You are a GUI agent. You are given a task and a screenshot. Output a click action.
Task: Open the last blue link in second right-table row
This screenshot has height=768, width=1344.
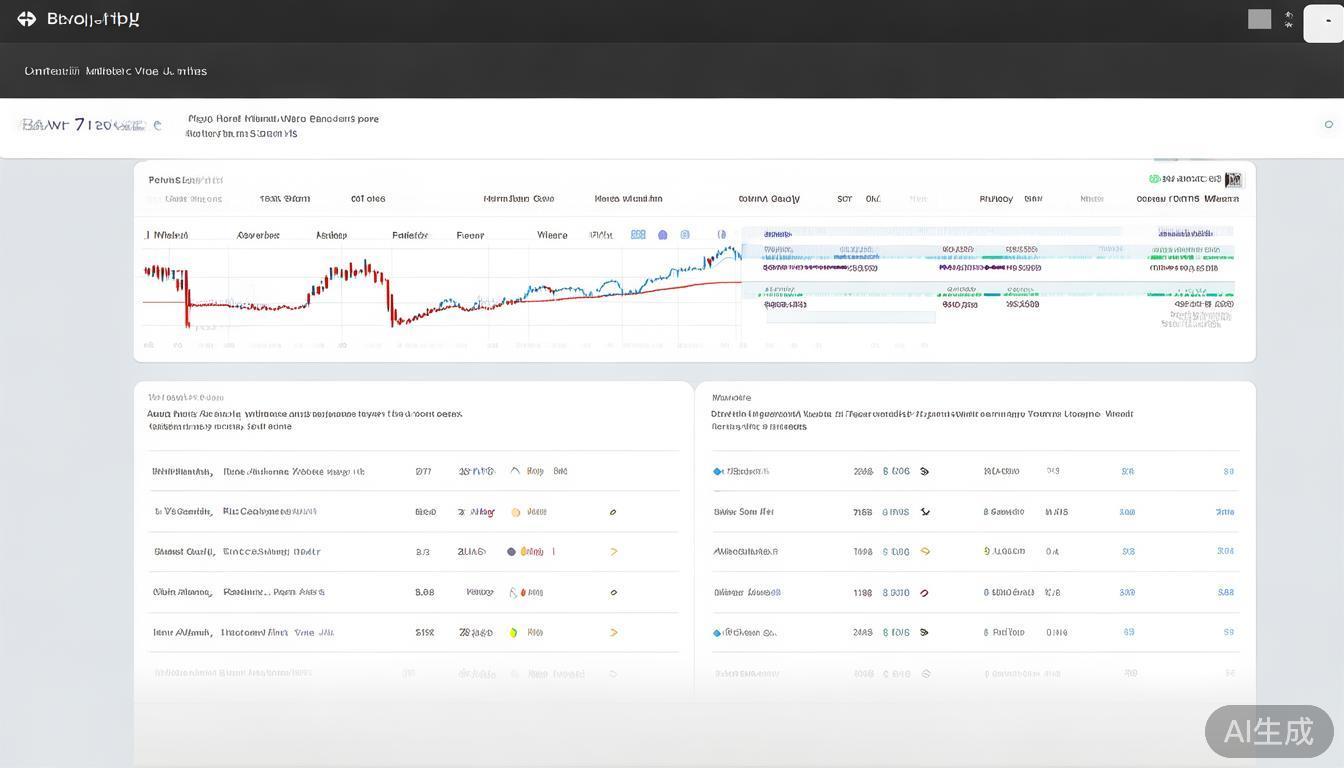(x=1225, y=512)
